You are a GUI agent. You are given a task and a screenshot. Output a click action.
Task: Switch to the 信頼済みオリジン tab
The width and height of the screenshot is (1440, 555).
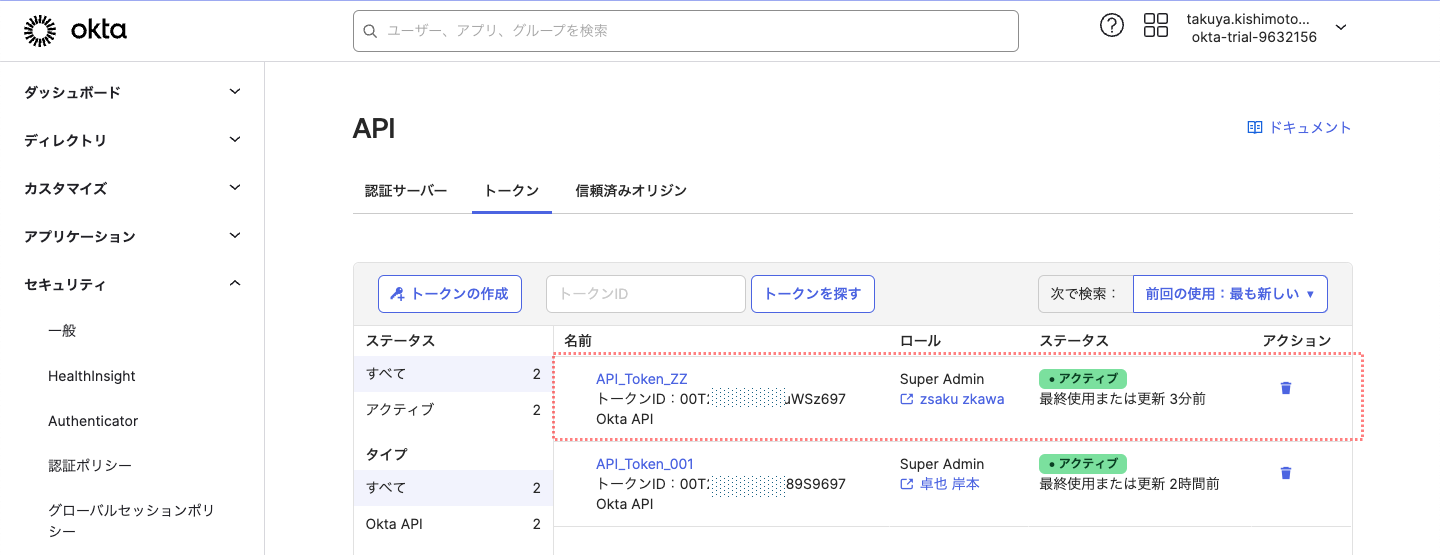[631, 190]
